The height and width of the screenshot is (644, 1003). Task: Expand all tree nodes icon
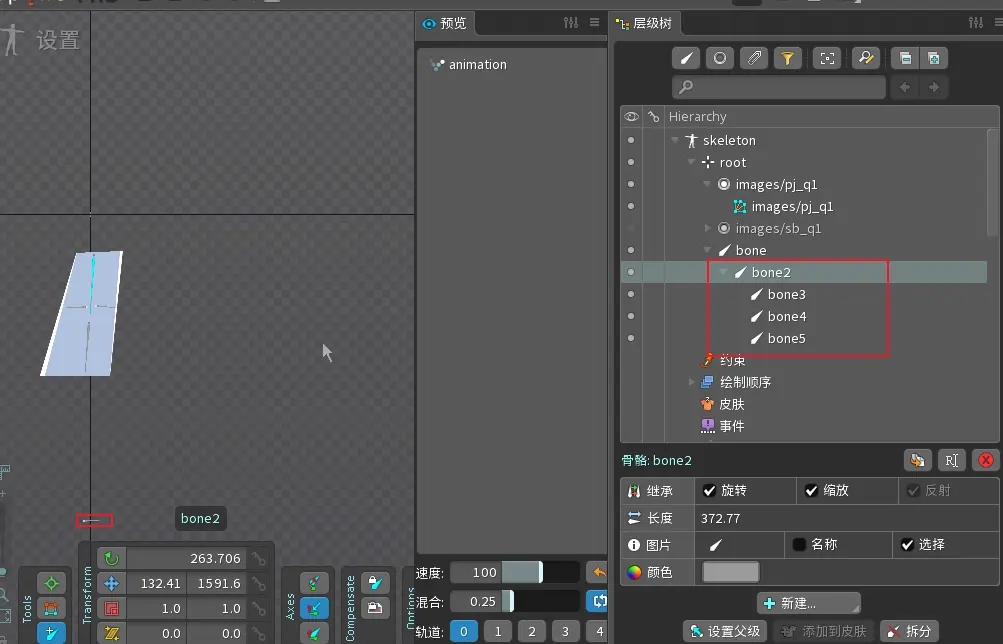tap(934, 59)
